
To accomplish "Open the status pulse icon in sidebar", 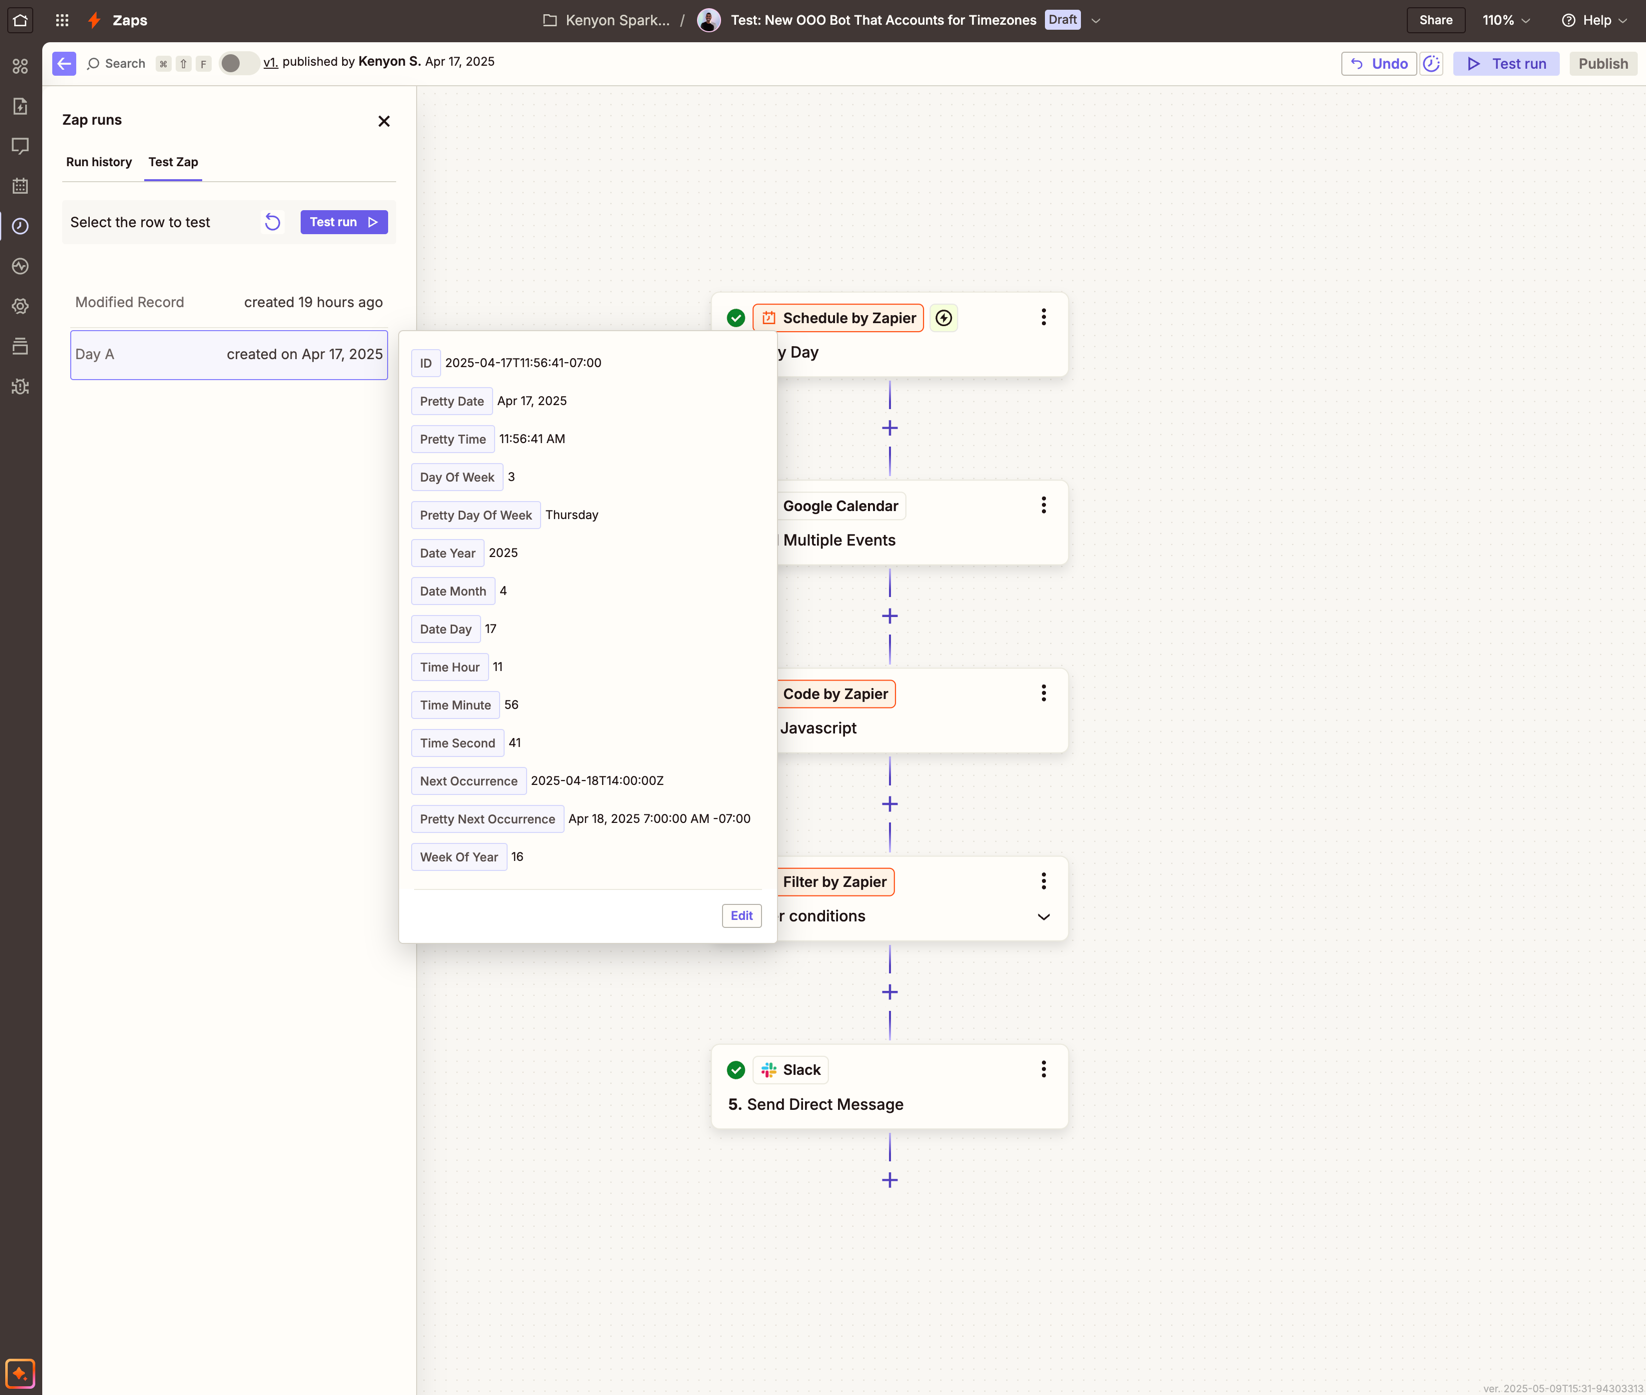I will pyautogui.click(x=20, y=266).
